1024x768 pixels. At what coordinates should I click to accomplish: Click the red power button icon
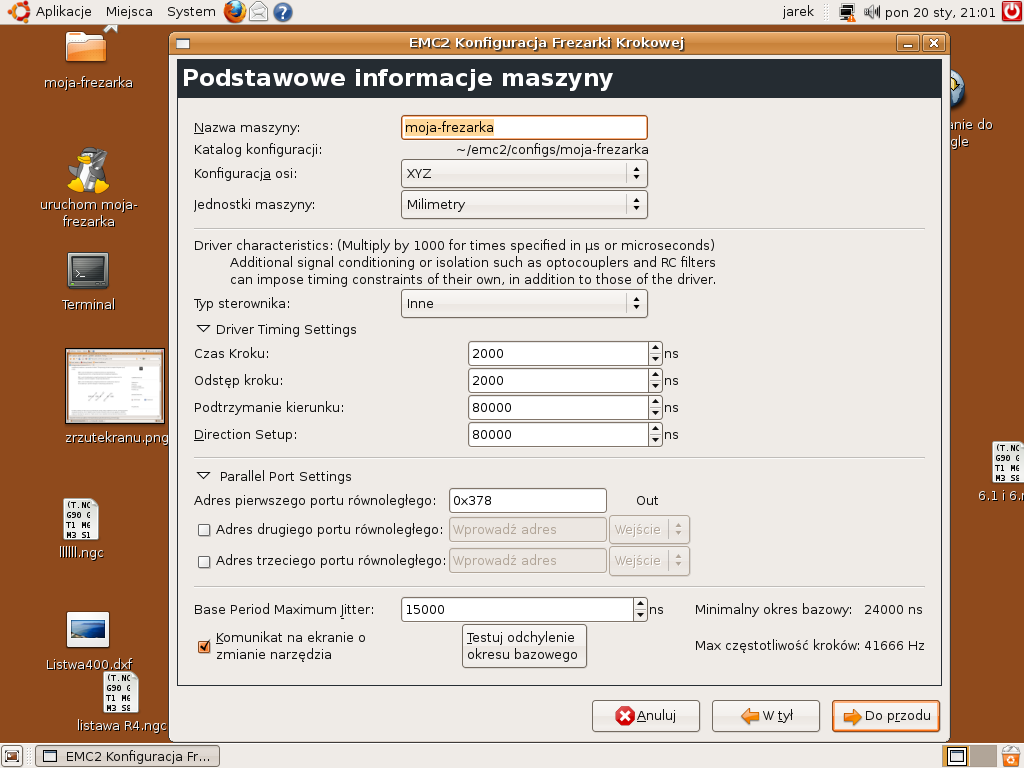pos(1012,12)
